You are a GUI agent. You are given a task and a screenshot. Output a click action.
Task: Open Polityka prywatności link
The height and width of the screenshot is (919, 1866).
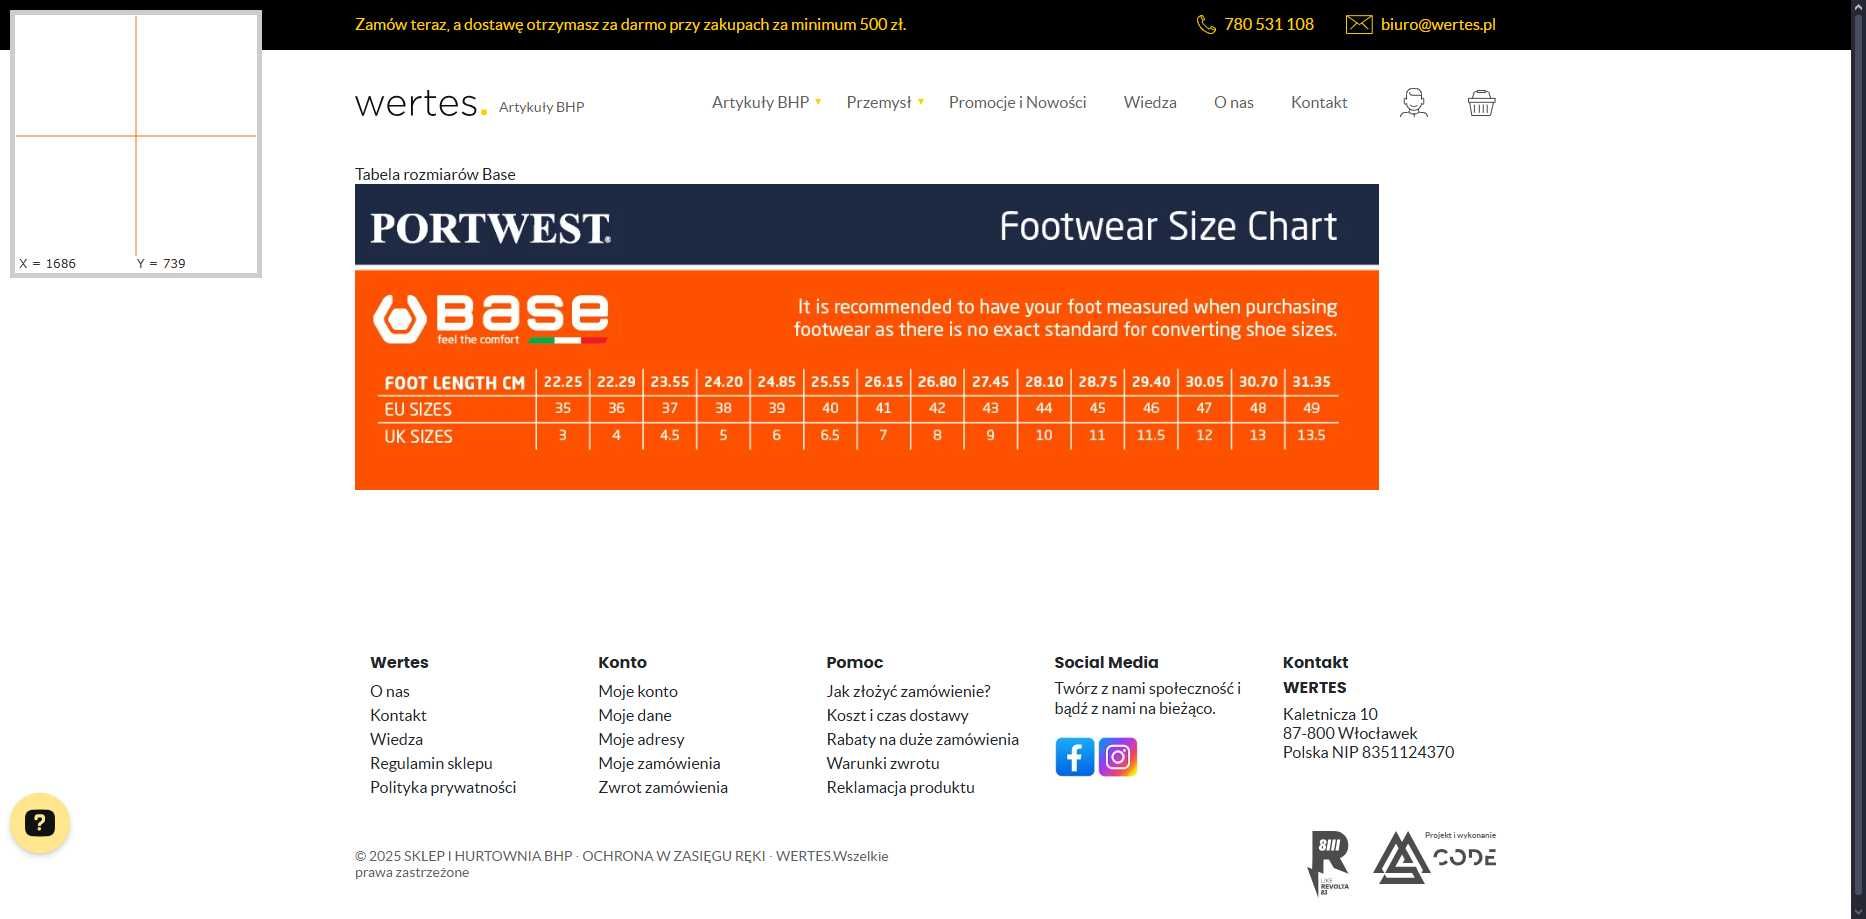[x=443, y=787]
